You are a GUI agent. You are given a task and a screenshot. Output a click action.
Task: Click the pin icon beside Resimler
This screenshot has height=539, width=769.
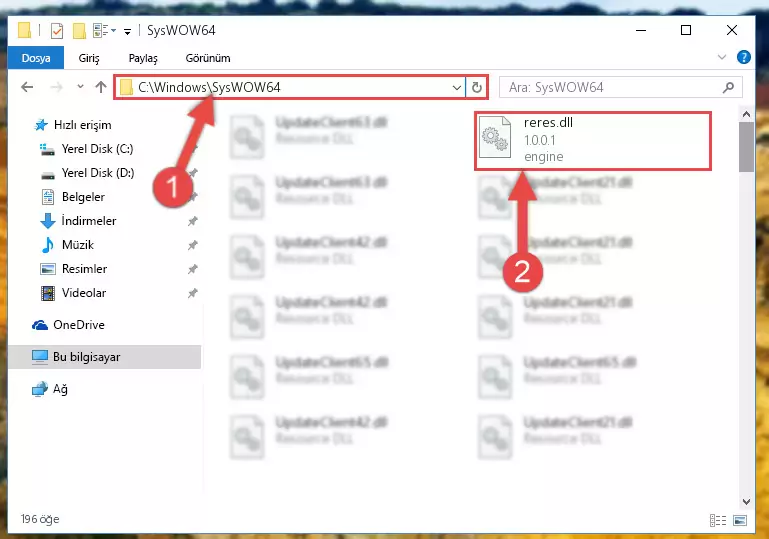(193, 269)
